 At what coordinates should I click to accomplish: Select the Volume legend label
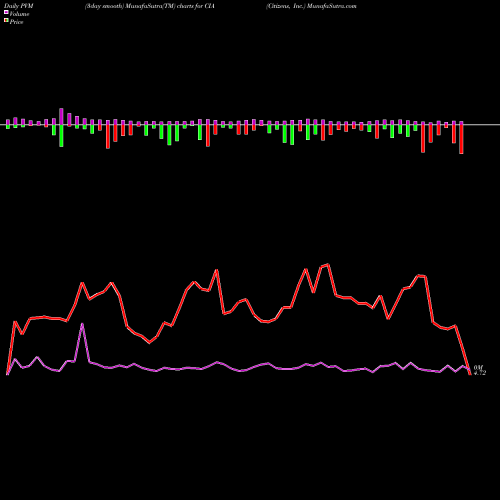19,14
